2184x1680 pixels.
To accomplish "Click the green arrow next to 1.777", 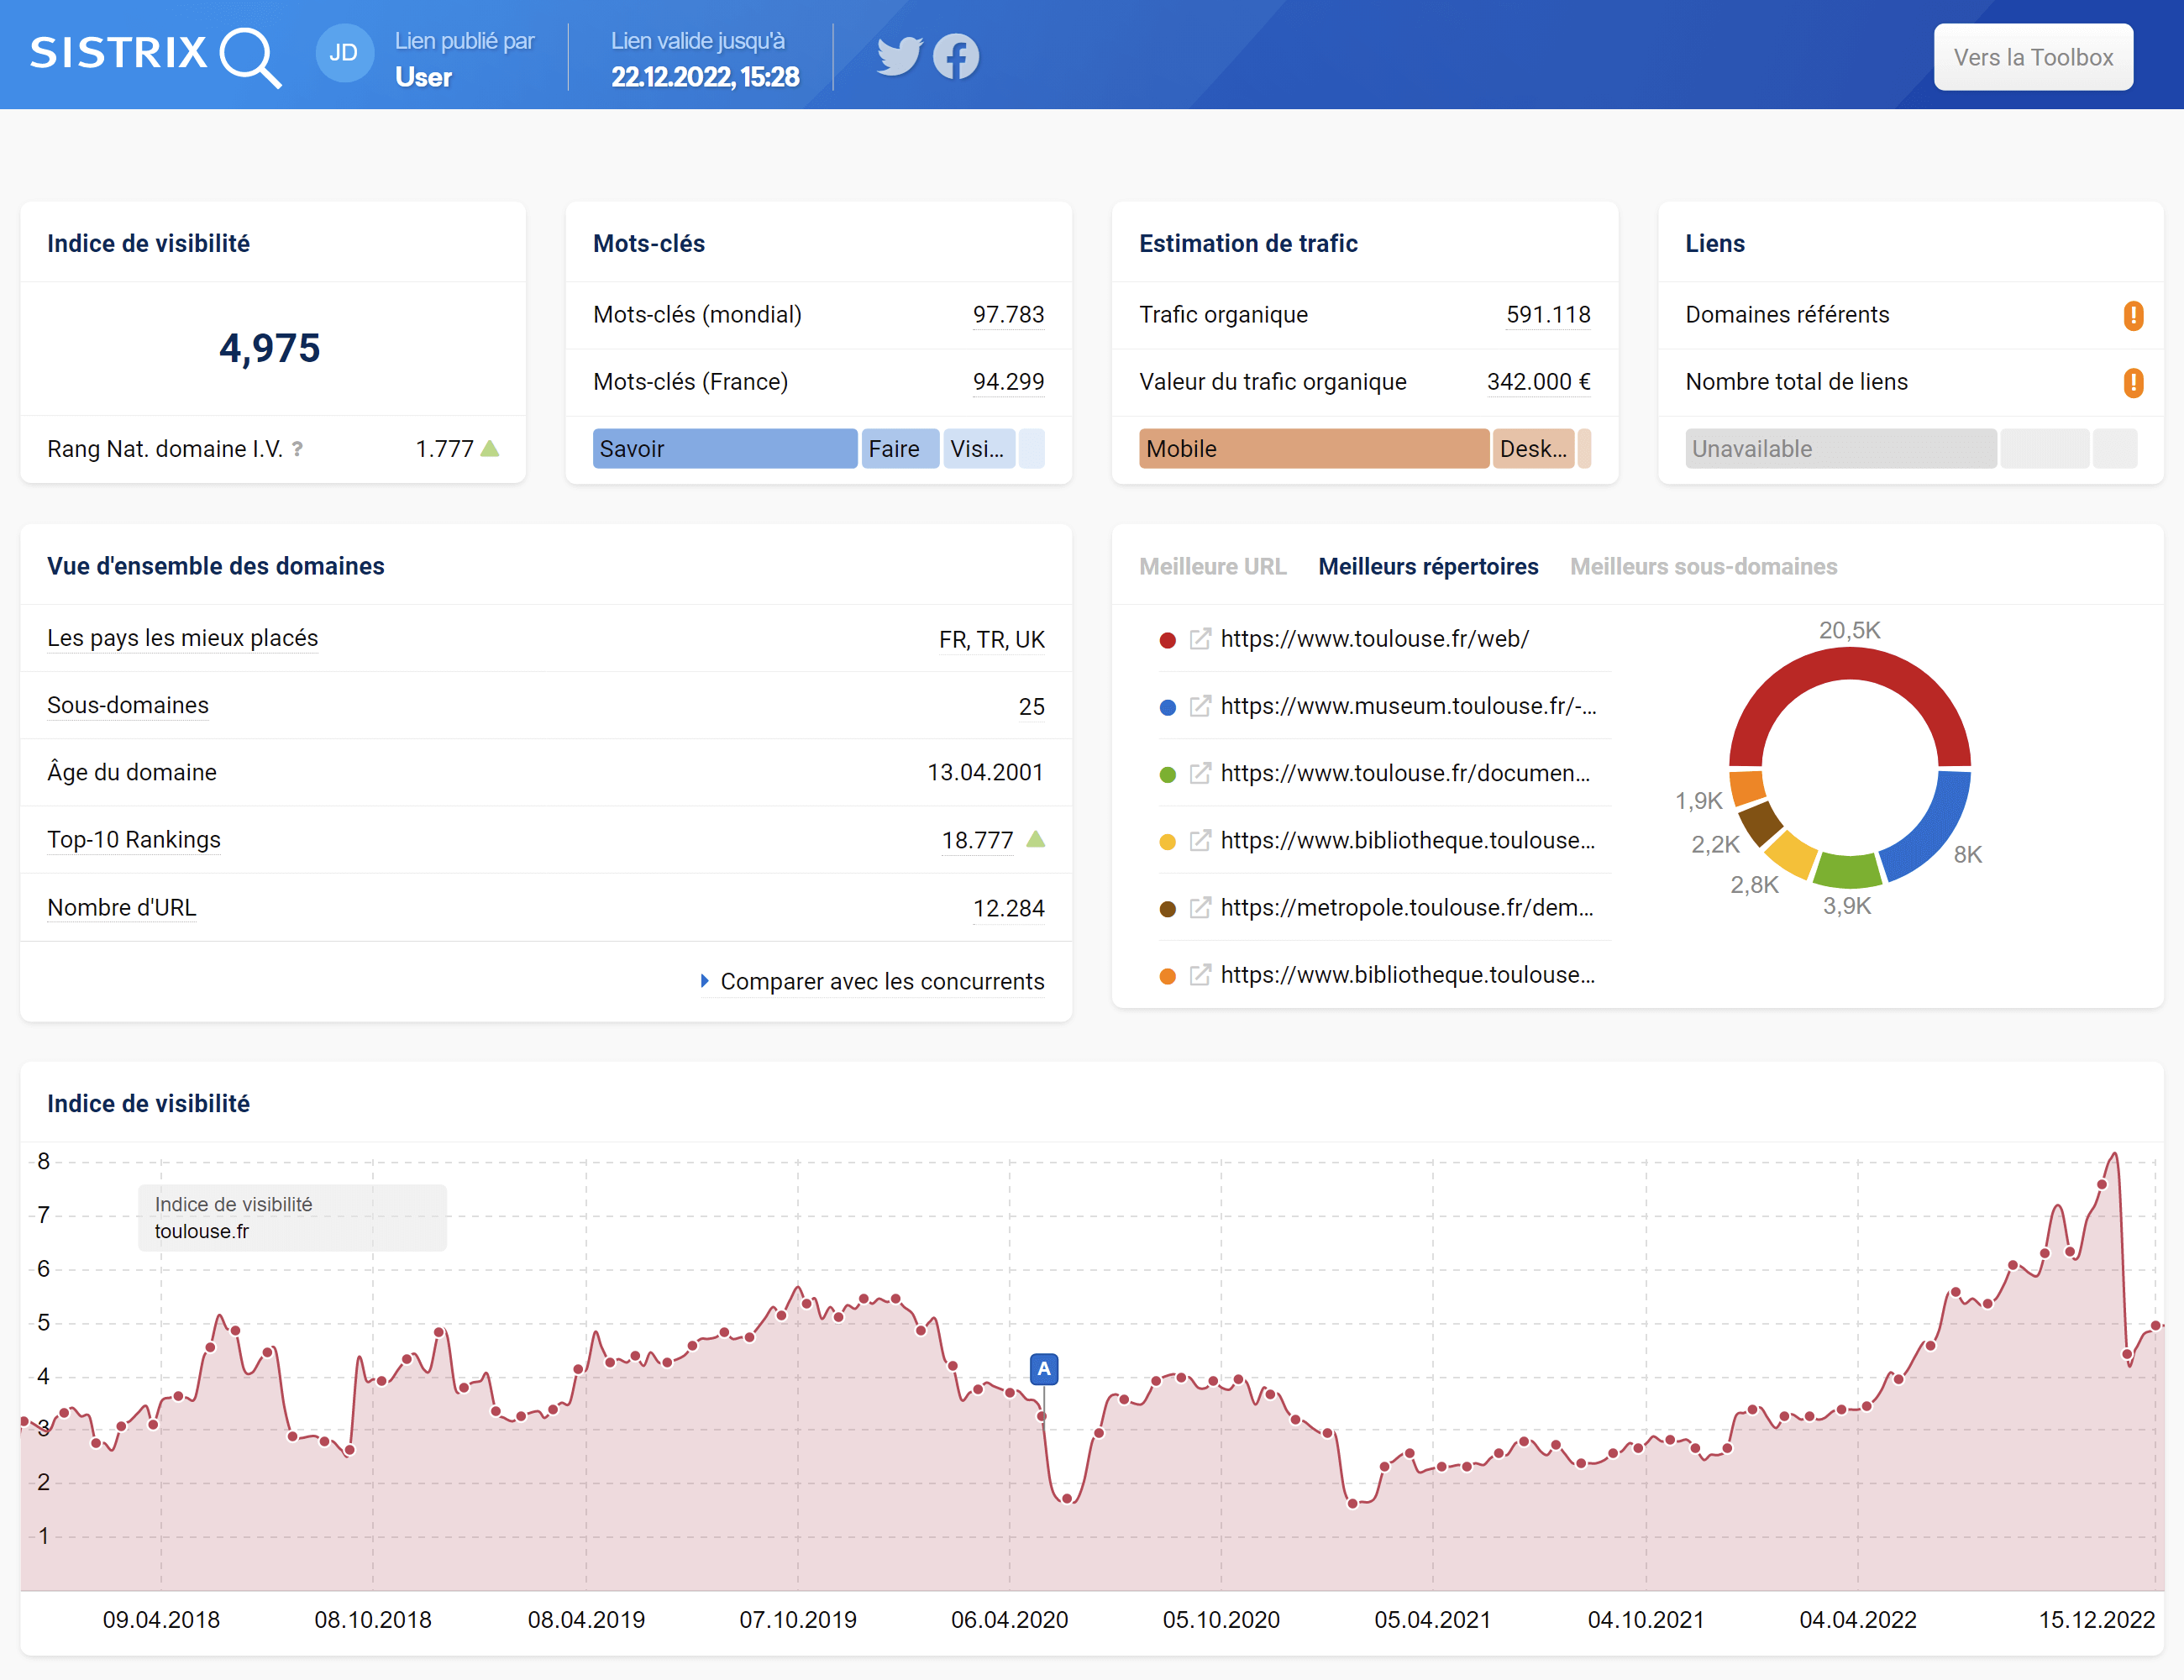I will [490, 448].
